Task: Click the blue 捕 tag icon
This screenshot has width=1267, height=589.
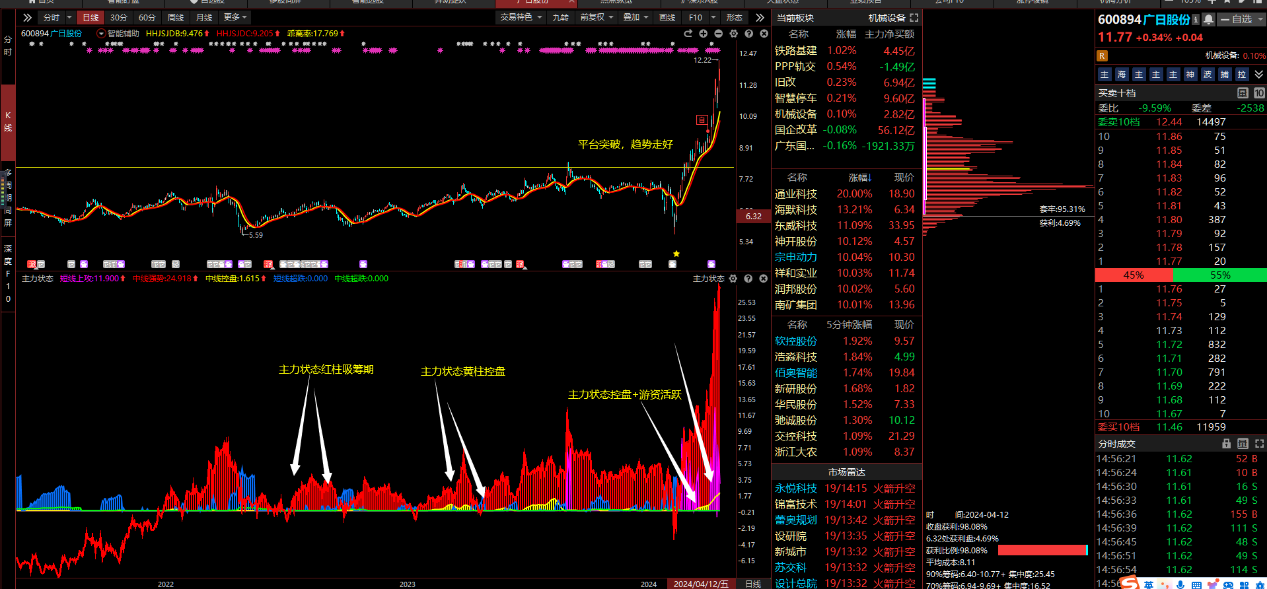Action: click(x=1224, y=74)
